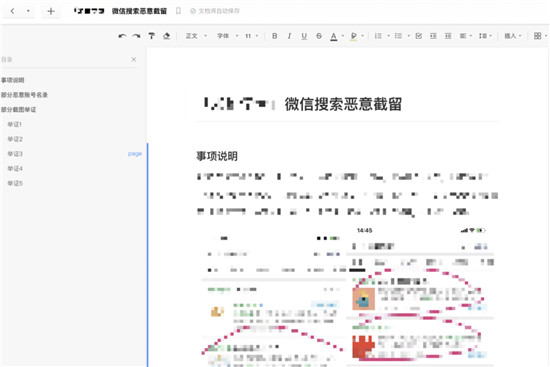The height and width of the screenshot is (367, 550).
Task: Jump to 部分恶意账号名录 in outline
Action: [24, 95]
